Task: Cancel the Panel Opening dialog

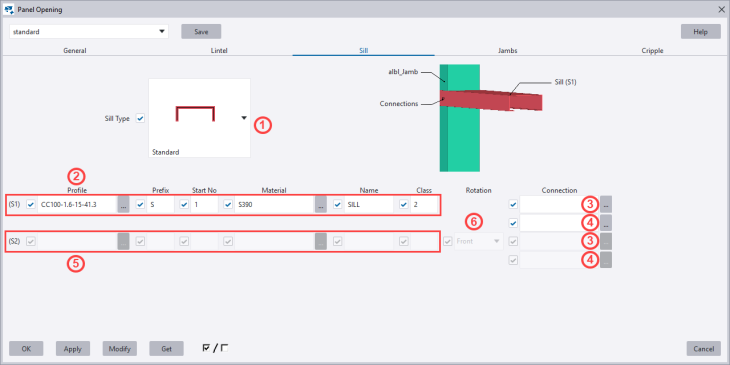Action: tap(703, 348)
